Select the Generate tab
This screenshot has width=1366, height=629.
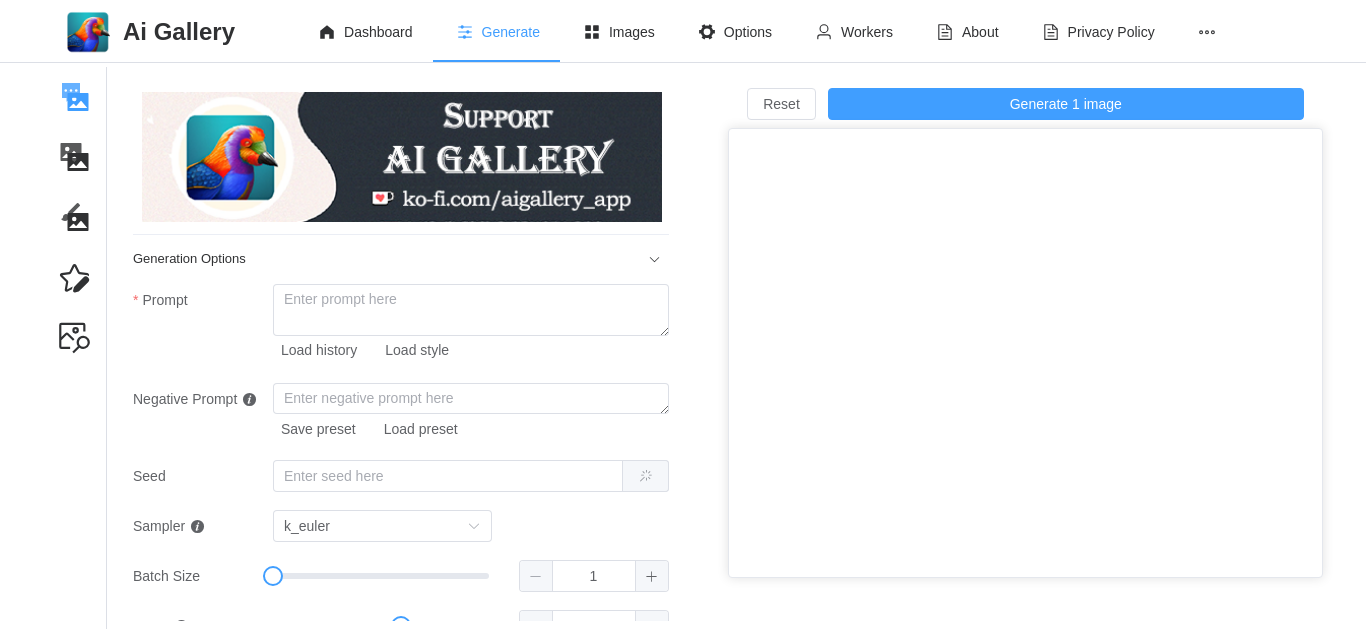click(x=497, y=32)
